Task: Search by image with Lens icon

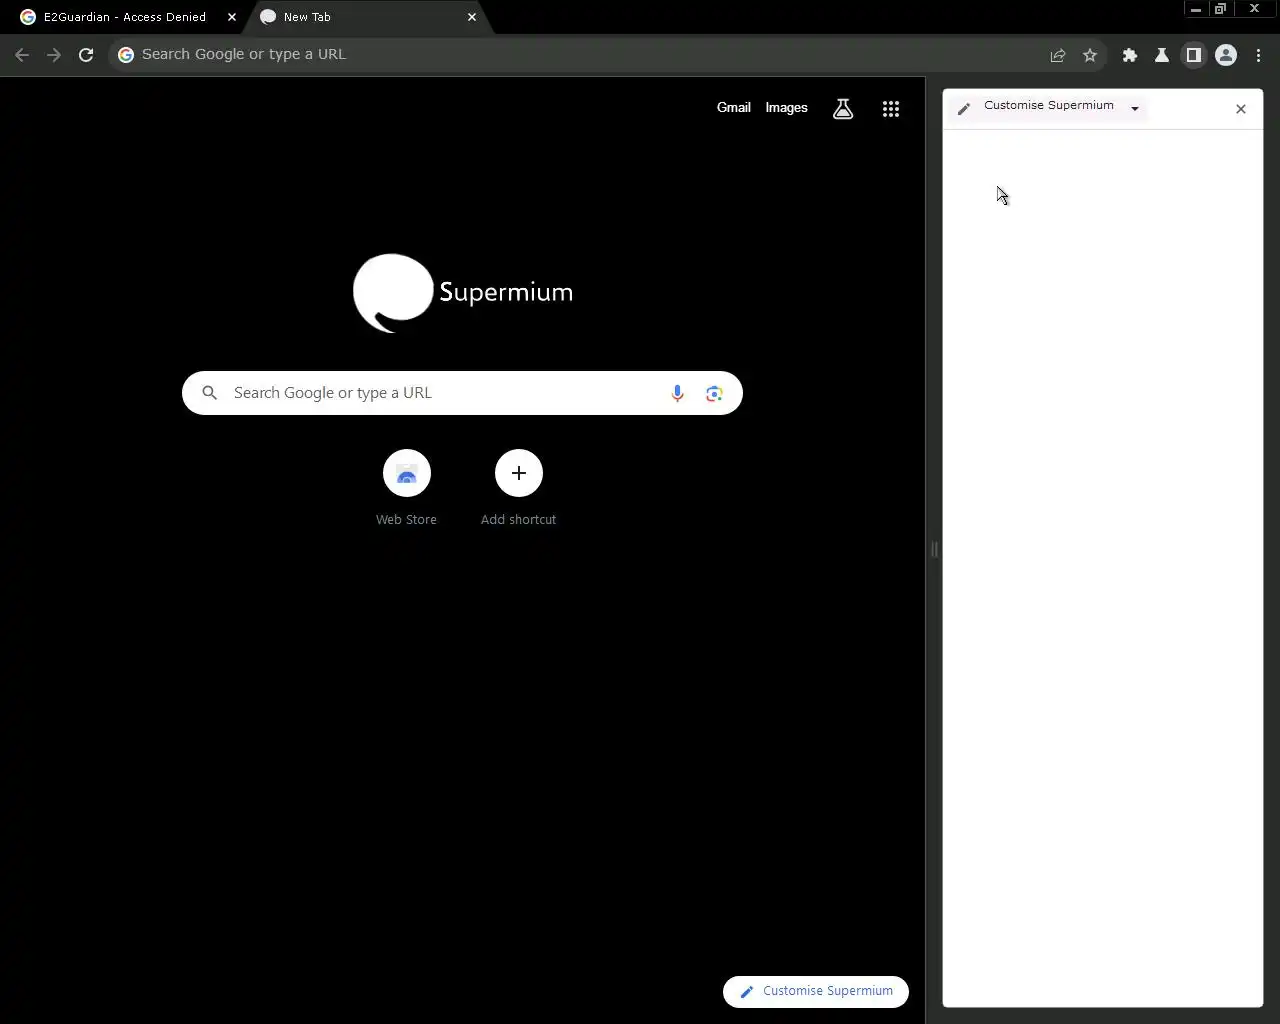Action: 714,394
